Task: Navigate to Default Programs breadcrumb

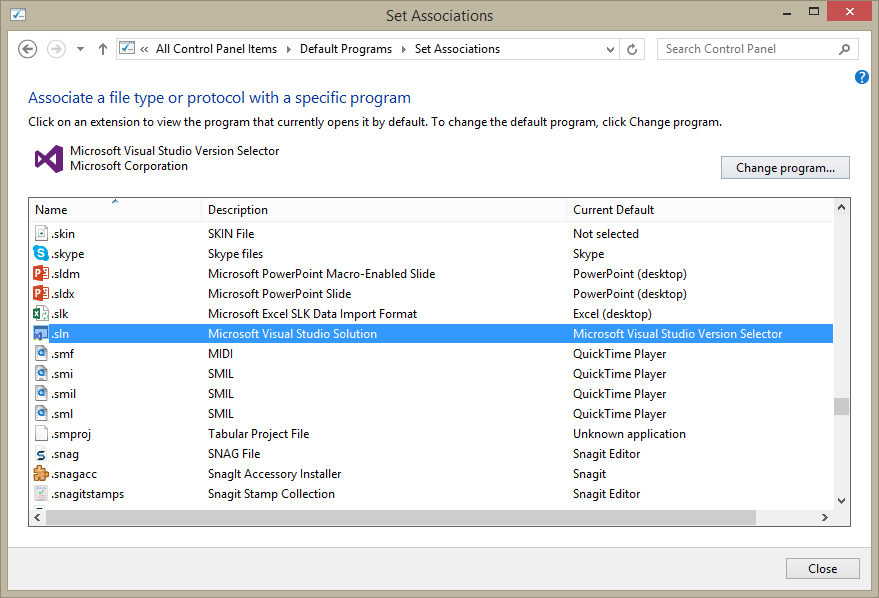Action: (346, 49)
